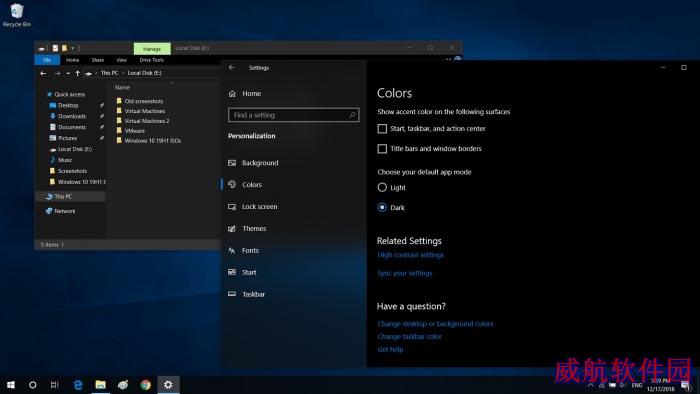Click the Lock screen icon in Settings
The height and width of the screenshot is (394, 700).
[x=232, y=207]
